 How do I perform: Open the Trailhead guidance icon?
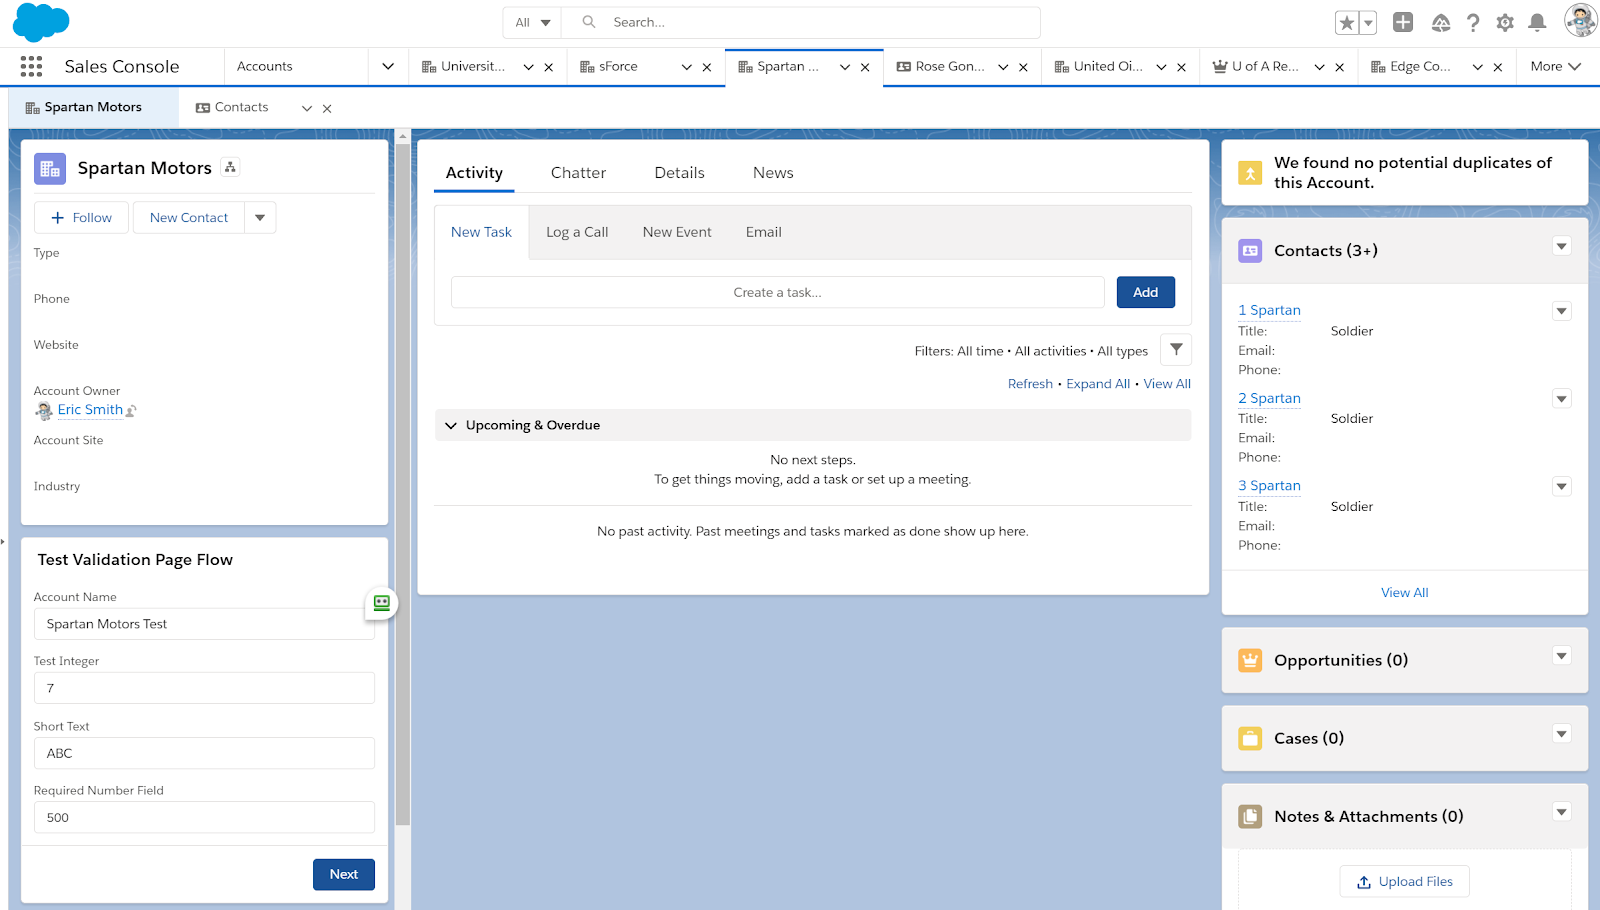point(1441,22)
